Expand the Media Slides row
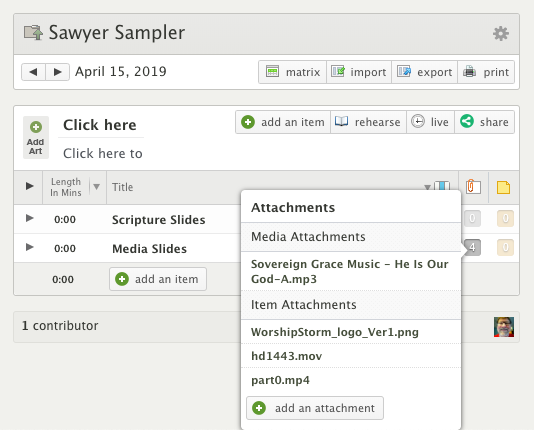This screenshot has width=534, height=430. click(30, 247)
